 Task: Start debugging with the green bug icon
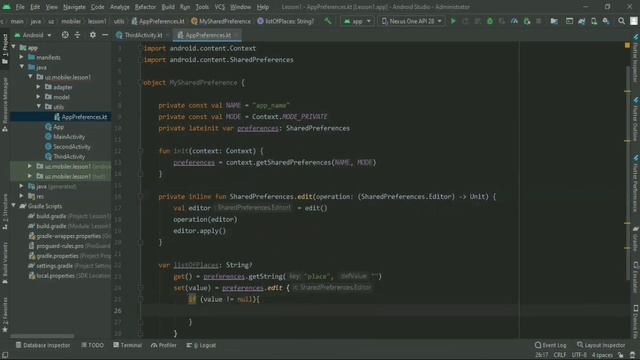(490, 21)
